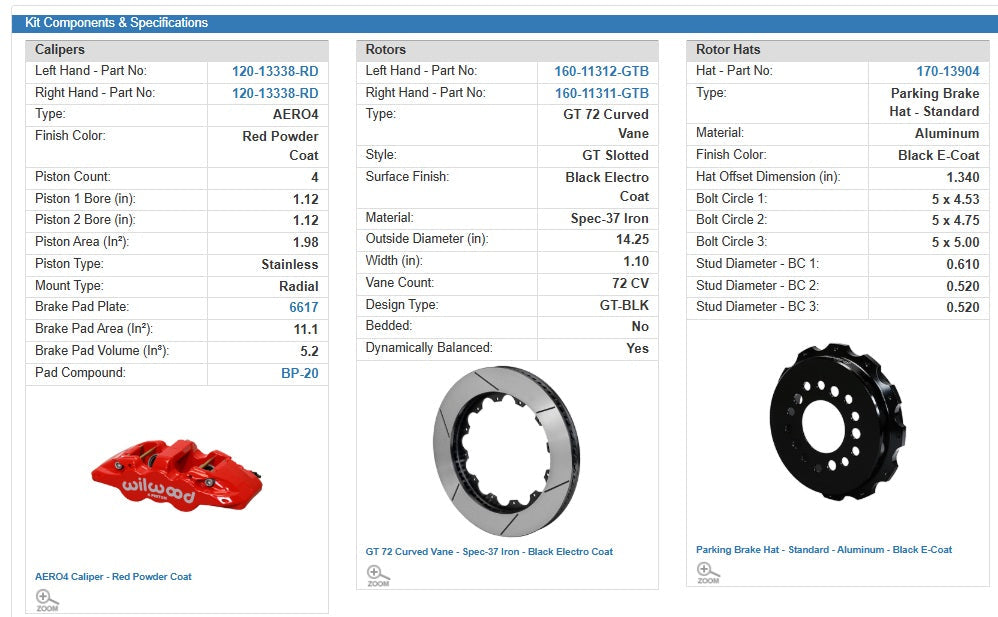Click Parking Brake Hat - Standard caption link
Viewport: 998px width, 617px height.
click(823, 549)
